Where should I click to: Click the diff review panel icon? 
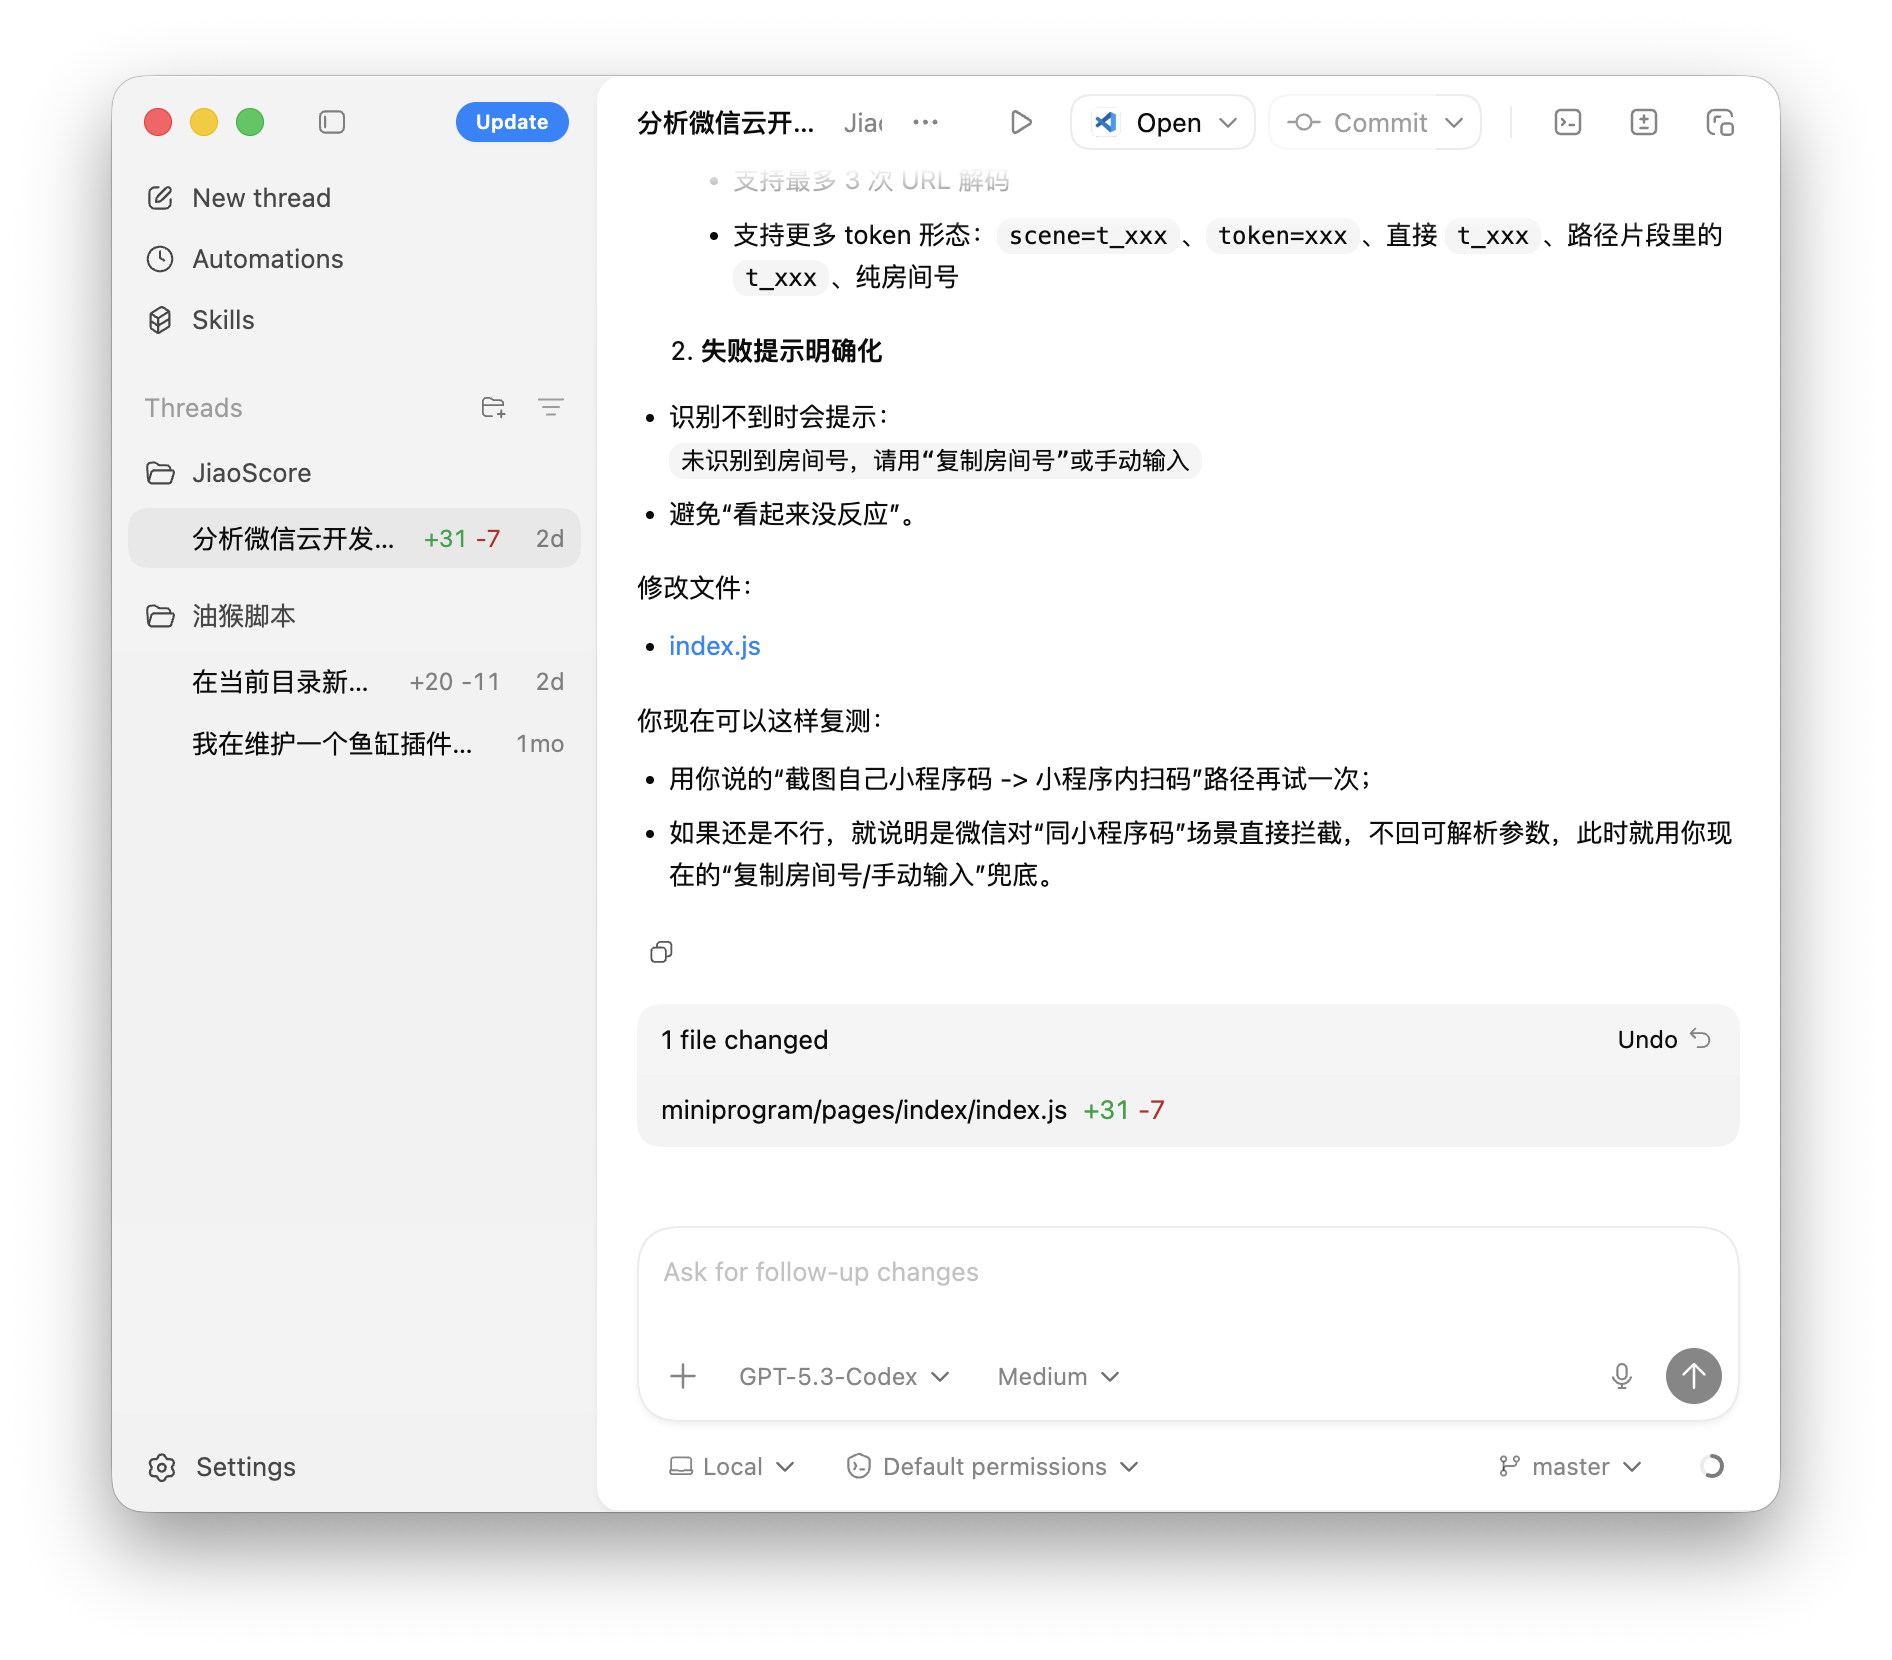[x=1643, y=122]
